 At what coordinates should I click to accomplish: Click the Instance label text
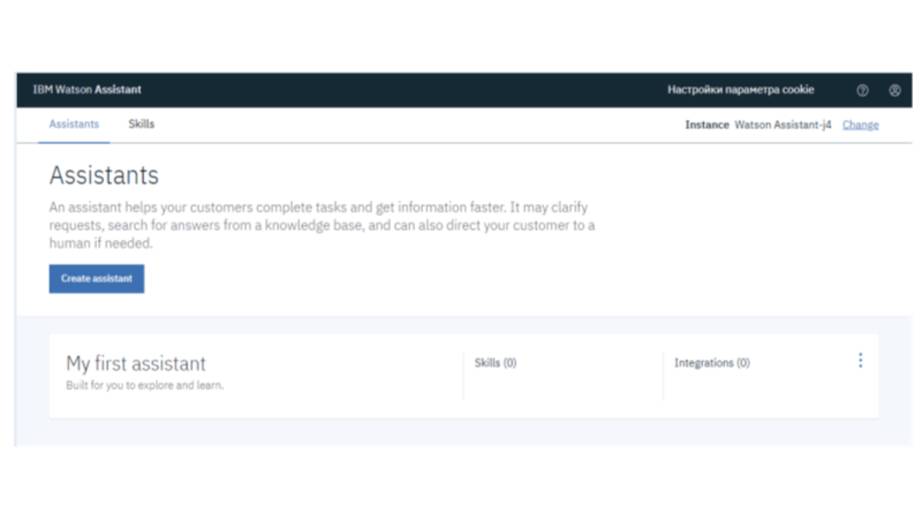tap(706, 125)
